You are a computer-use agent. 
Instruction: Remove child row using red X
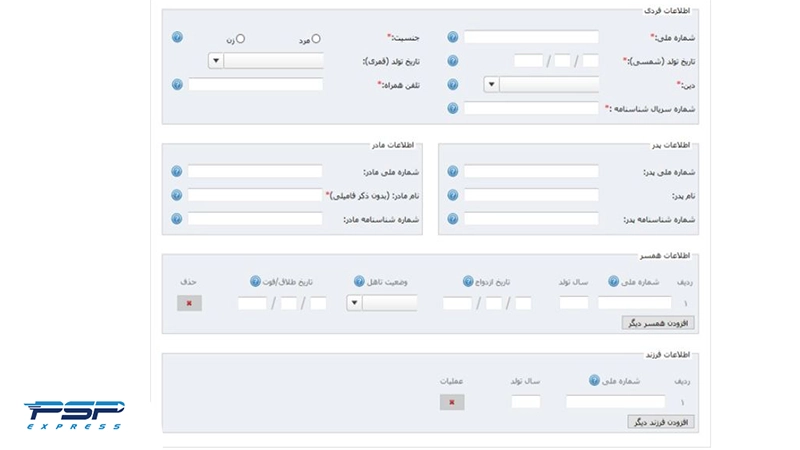[452, 402]
